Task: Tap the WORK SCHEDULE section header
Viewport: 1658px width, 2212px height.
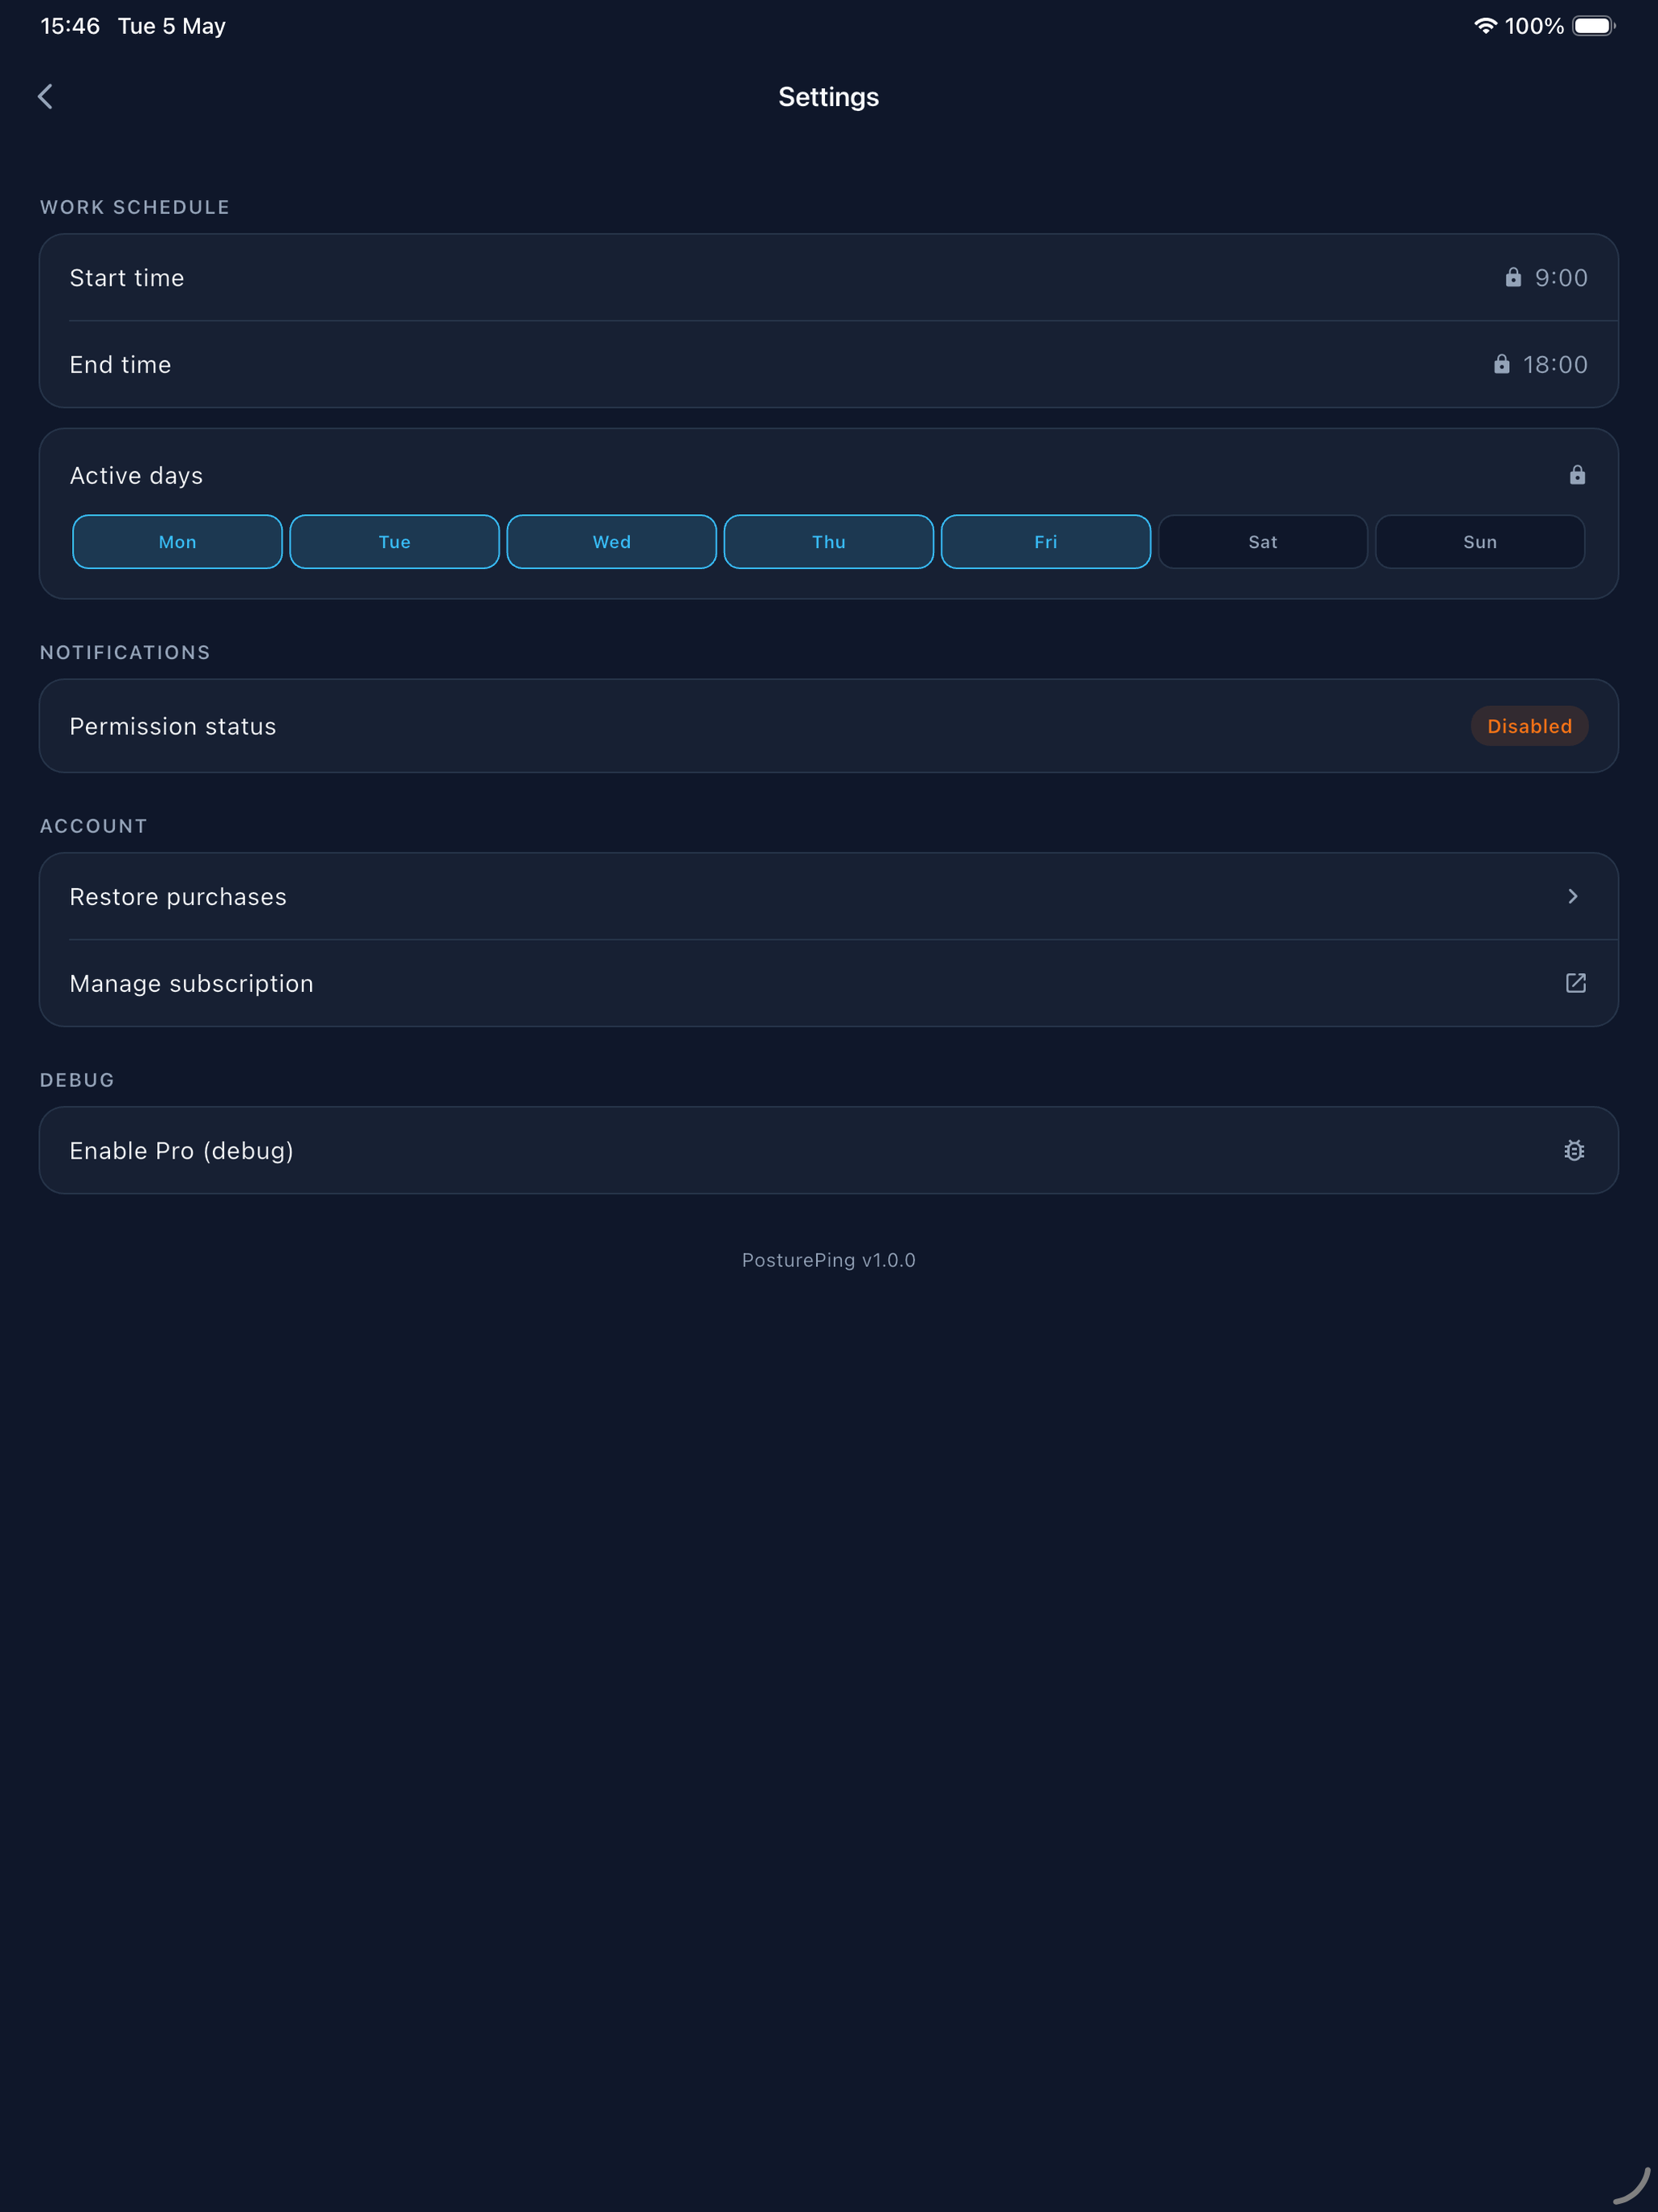Action: [135, 207]
